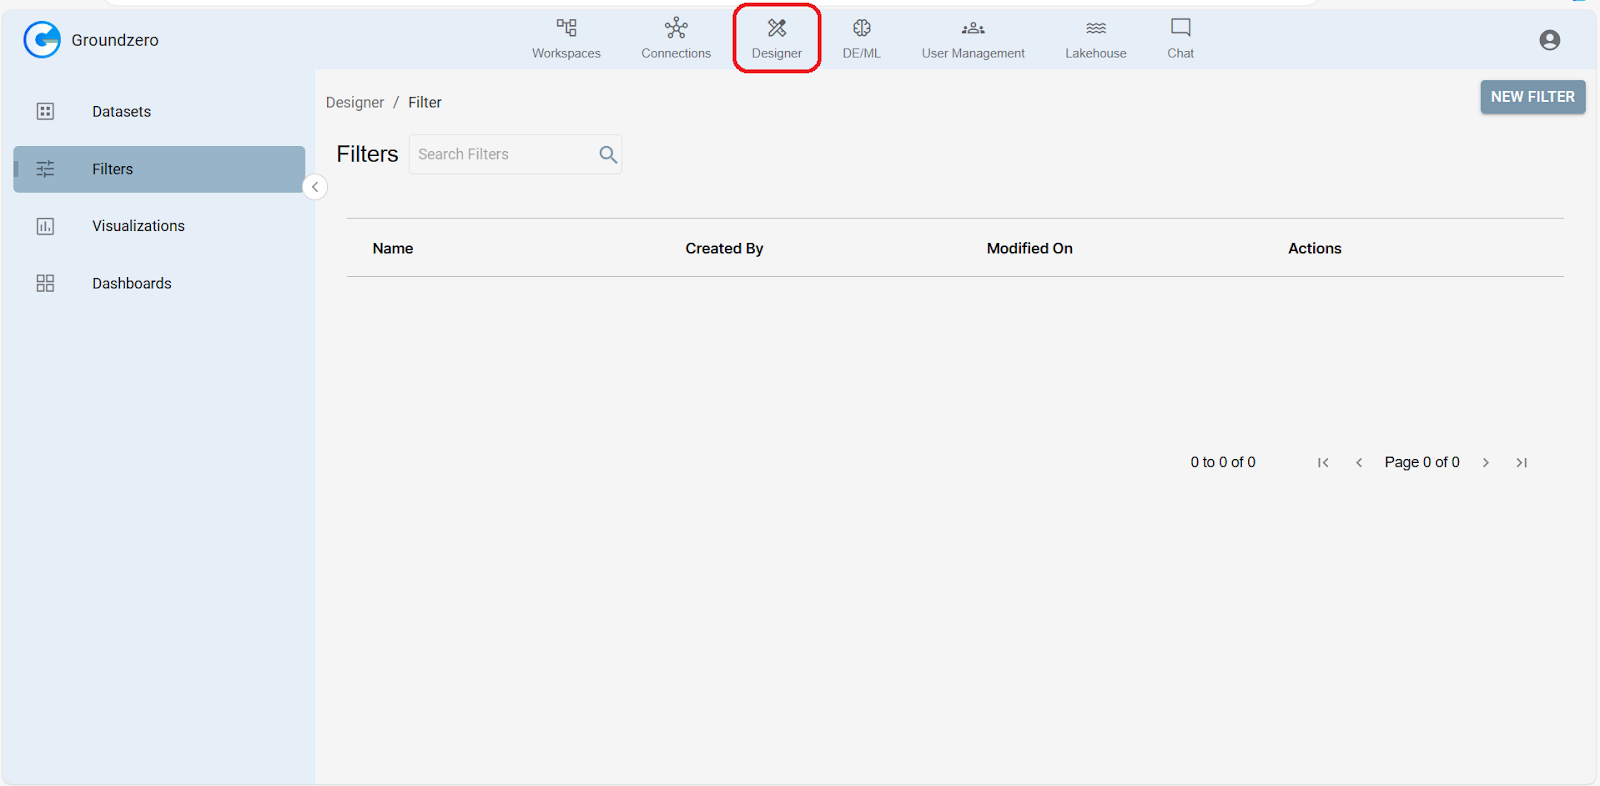Click the search magnifier icon
1600x786 pixels.
point(607,155)
